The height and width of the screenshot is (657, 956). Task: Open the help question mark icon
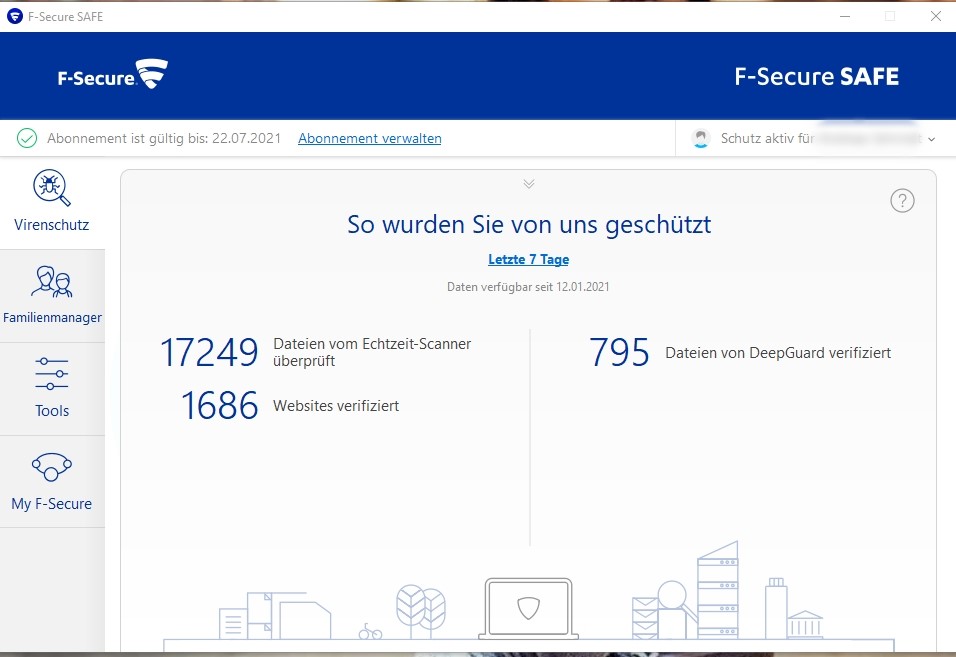(x=902, y=201)
